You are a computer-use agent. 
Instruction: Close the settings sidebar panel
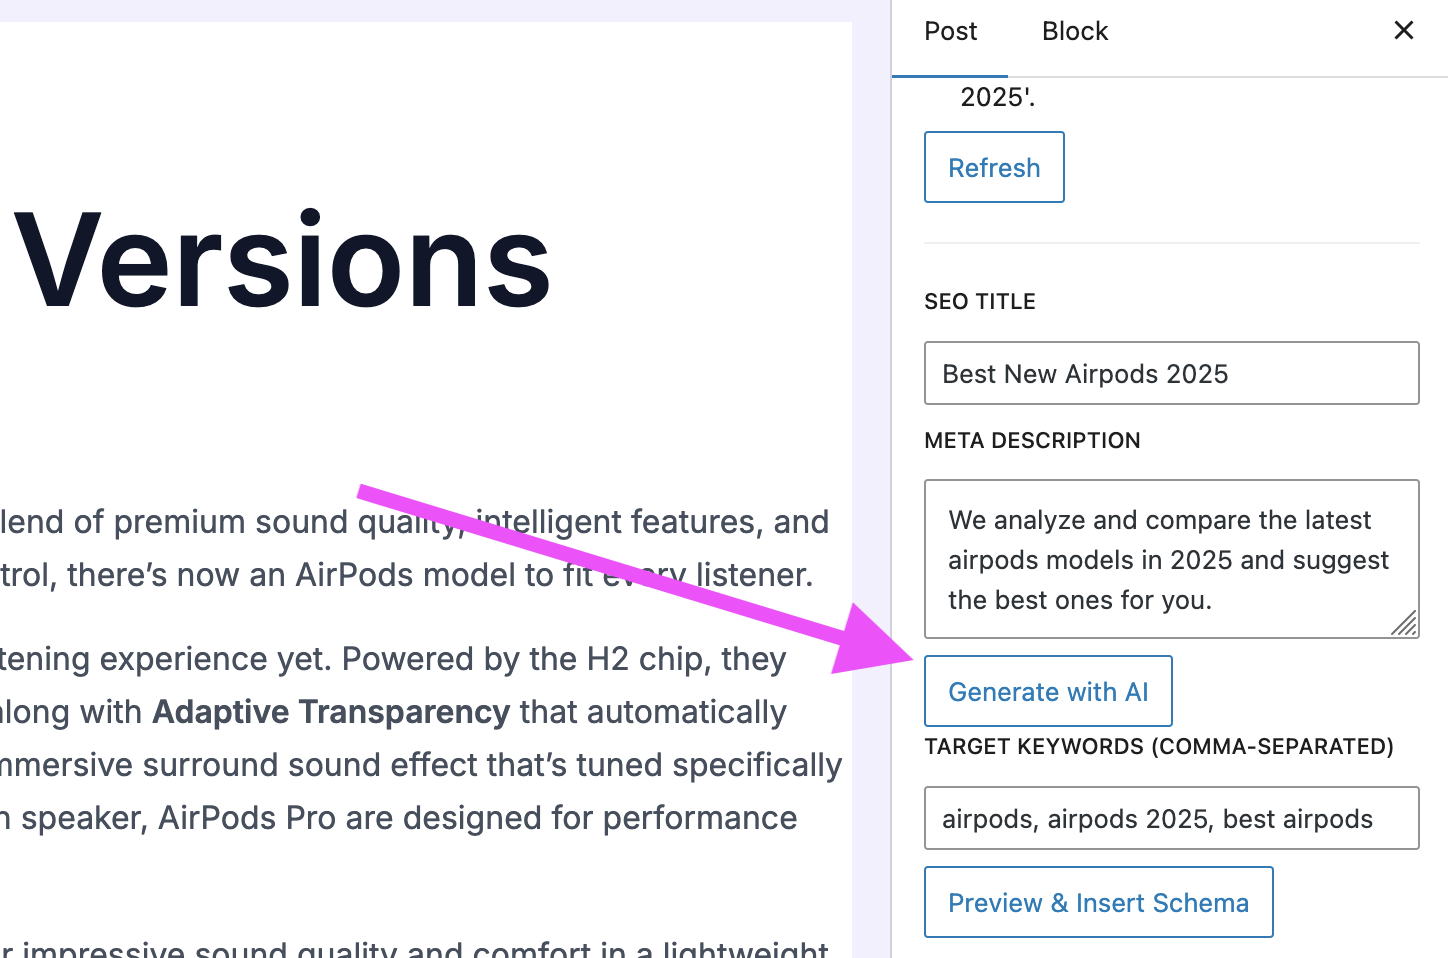(x=1404, y=30)
